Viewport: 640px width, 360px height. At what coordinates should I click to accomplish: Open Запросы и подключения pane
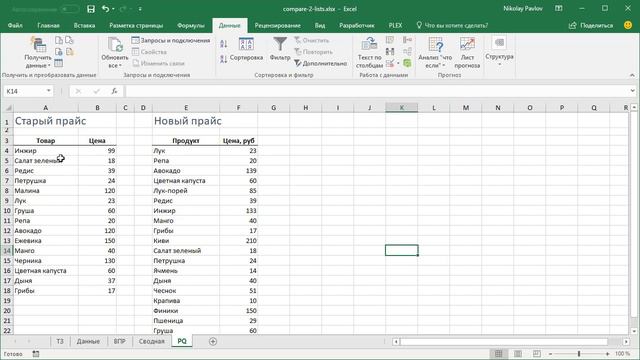click(171, 40)
